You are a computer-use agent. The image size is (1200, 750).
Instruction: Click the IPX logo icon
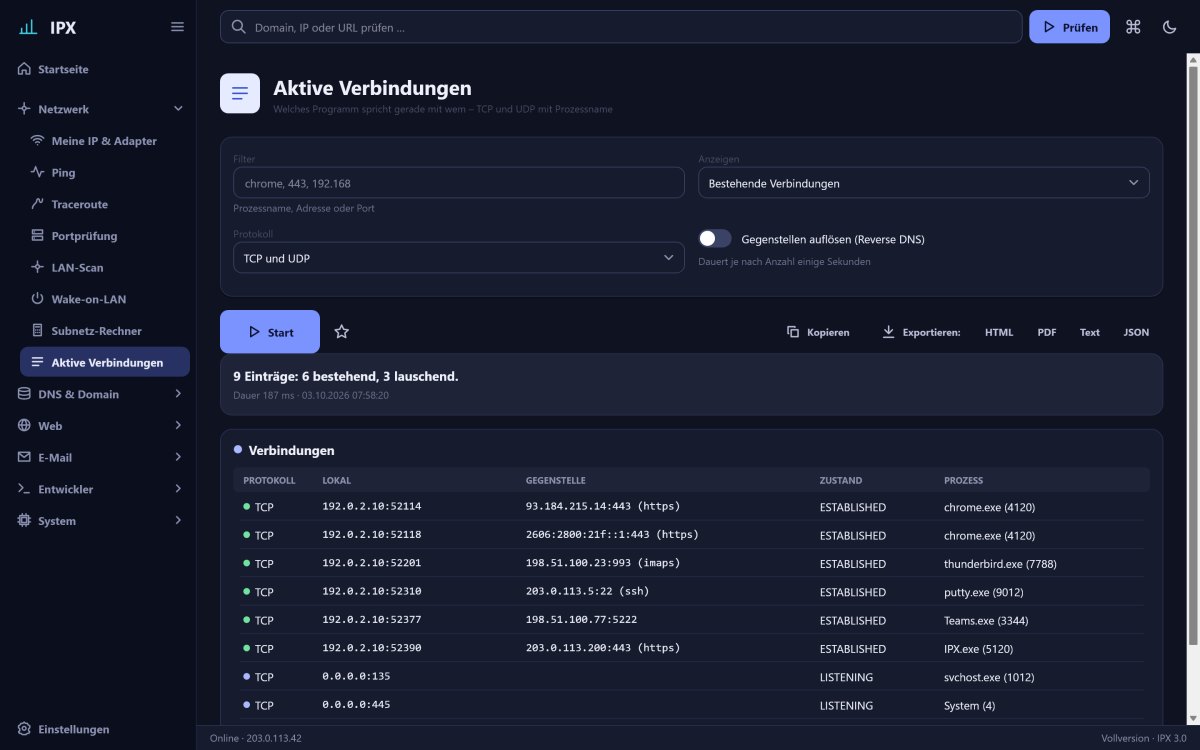click(28, 27)
